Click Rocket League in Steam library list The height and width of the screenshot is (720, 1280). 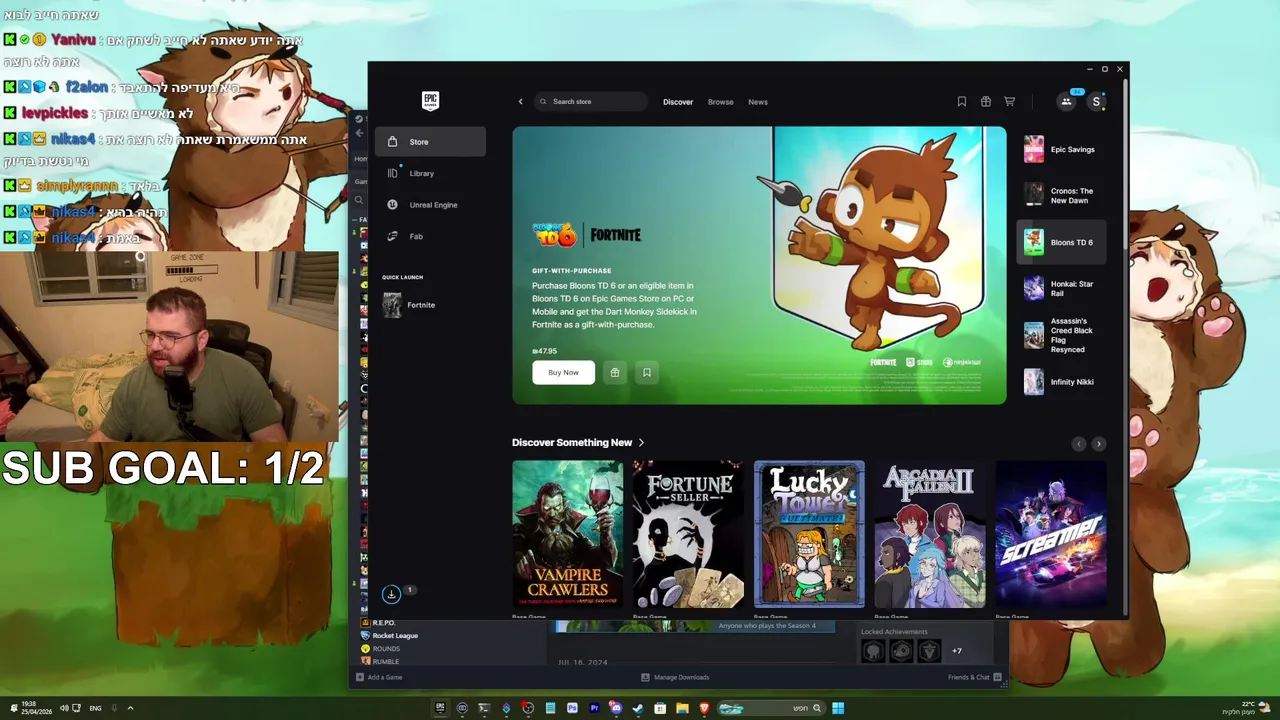[x=395, y=636]
